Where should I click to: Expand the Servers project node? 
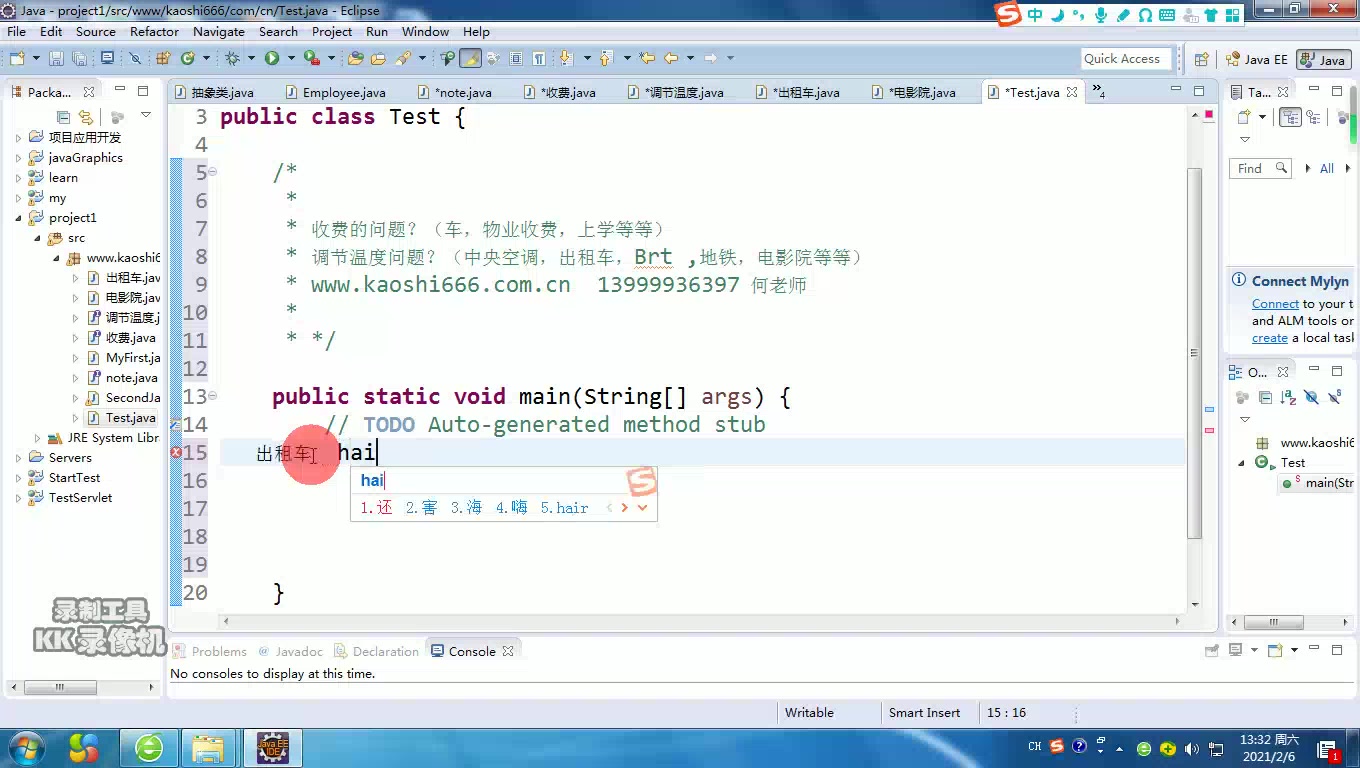[18, 458]
